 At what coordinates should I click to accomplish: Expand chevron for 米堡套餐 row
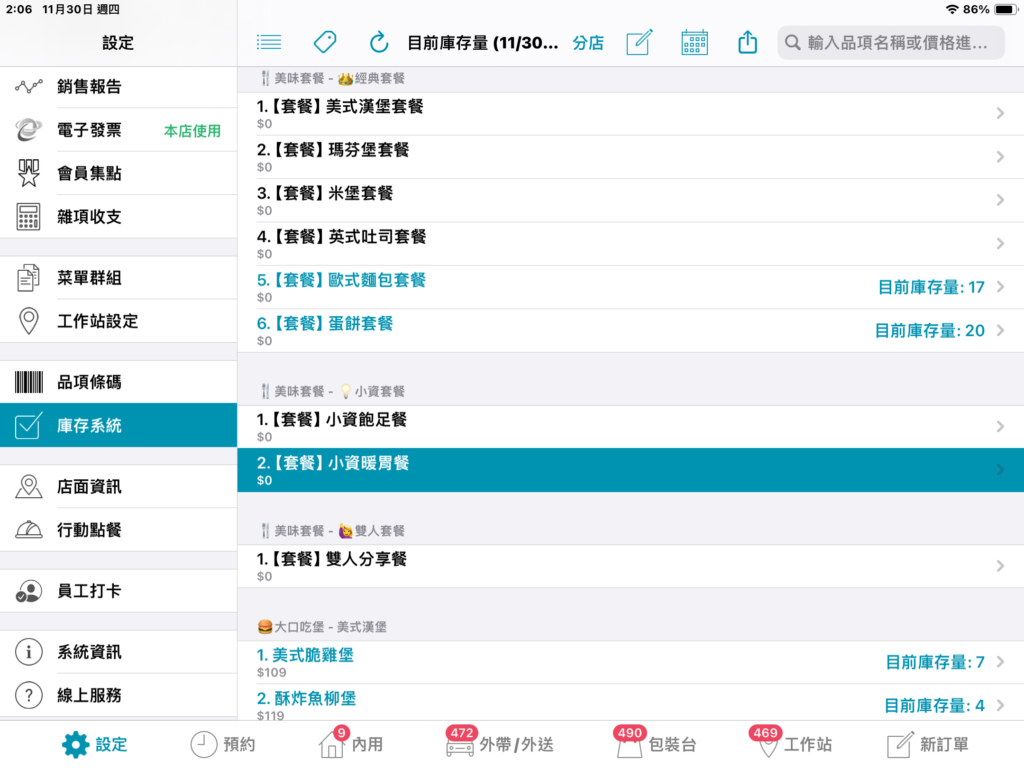pyautogui.click(x=1000, y=200)
